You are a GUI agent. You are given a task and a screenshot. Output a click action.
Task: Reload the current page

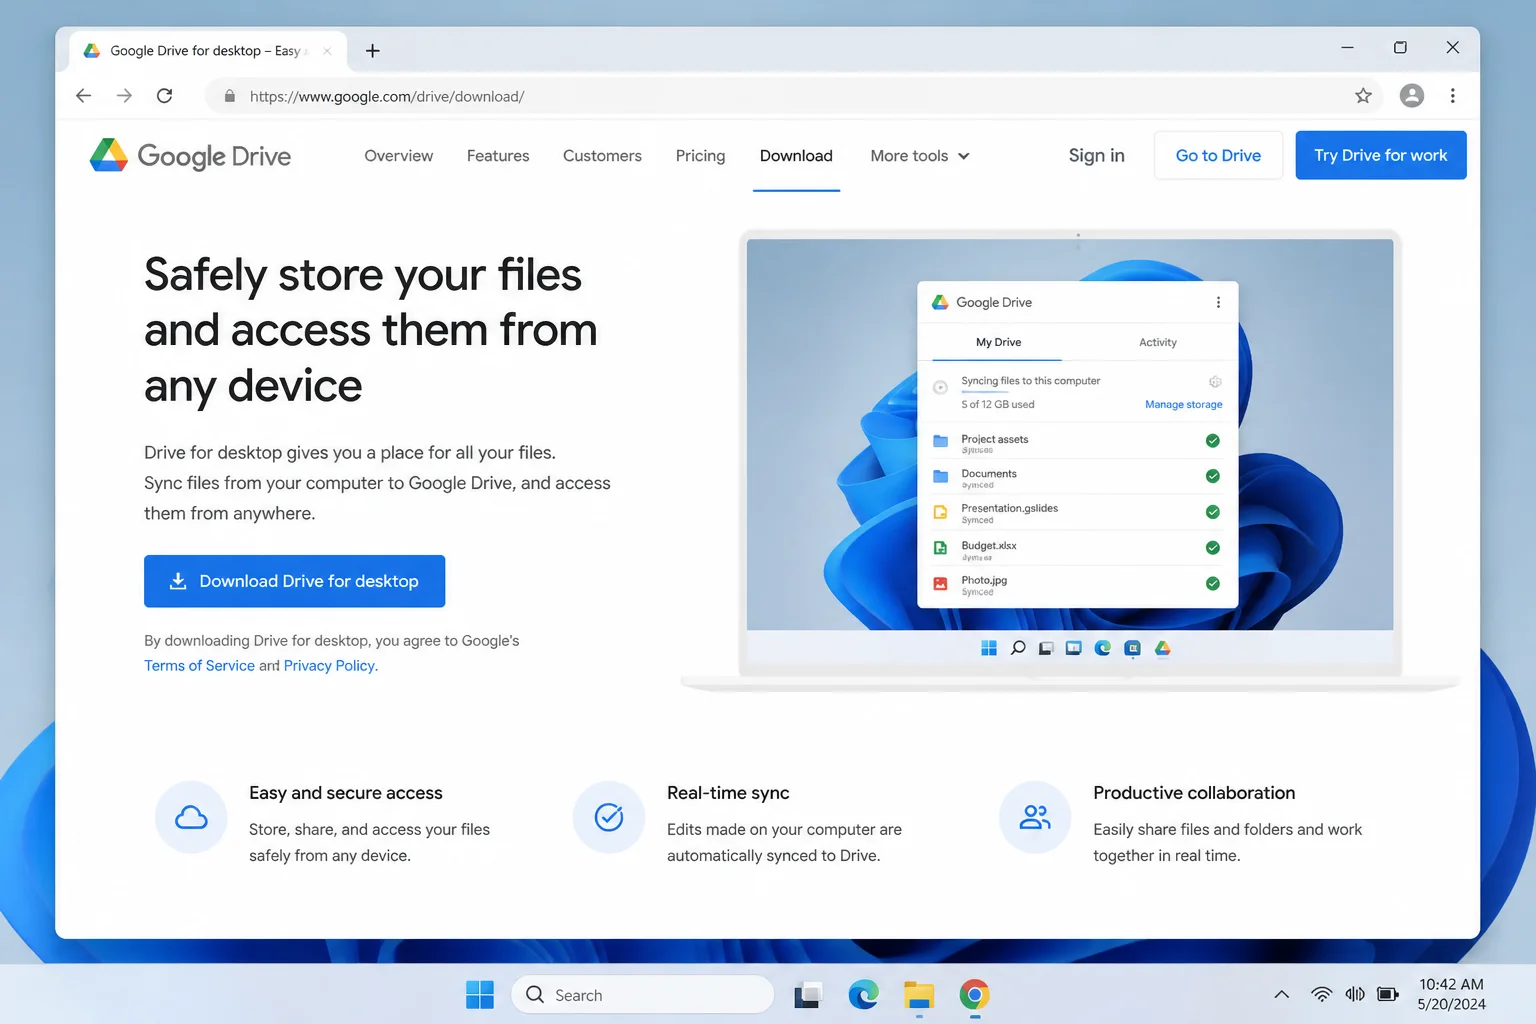click(165, 96)
